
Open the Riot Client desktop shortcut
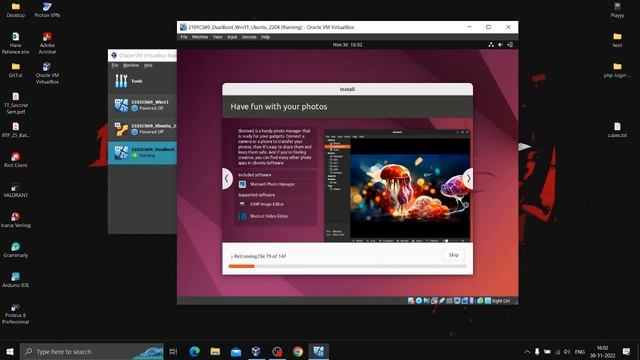pyautogui.click(x=16, y=160)
